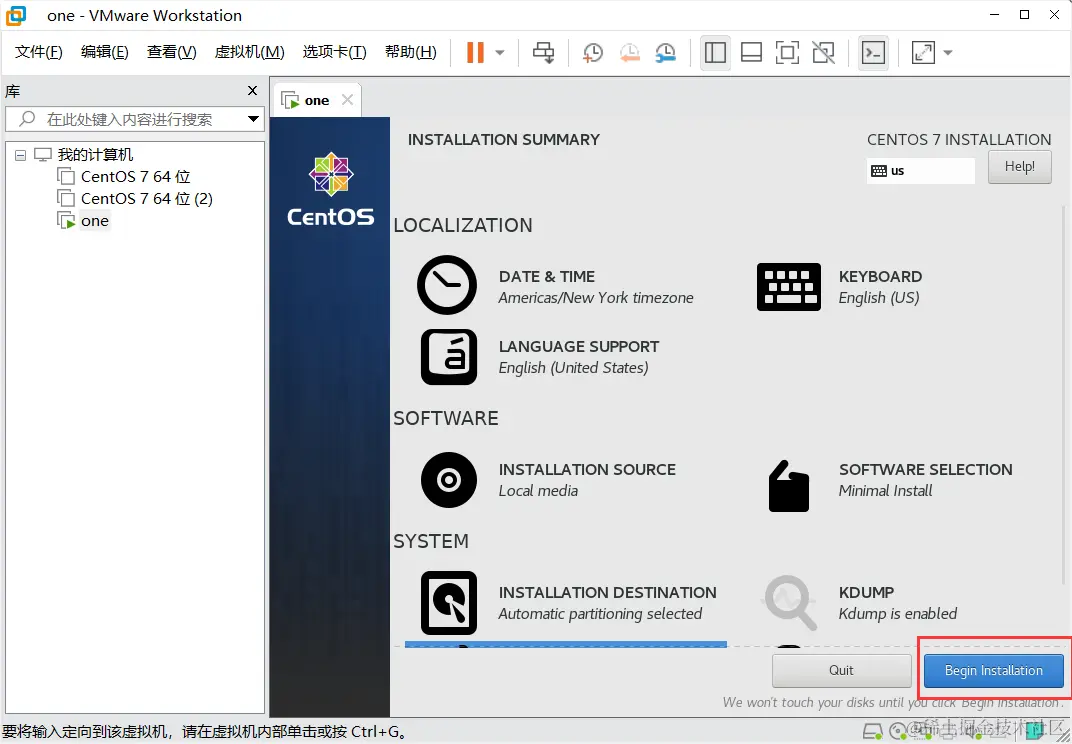Image resolution: width=1072 pixels, height=744 pixels.
Task: Click the library search input field
Action: (x=135, y=119)
